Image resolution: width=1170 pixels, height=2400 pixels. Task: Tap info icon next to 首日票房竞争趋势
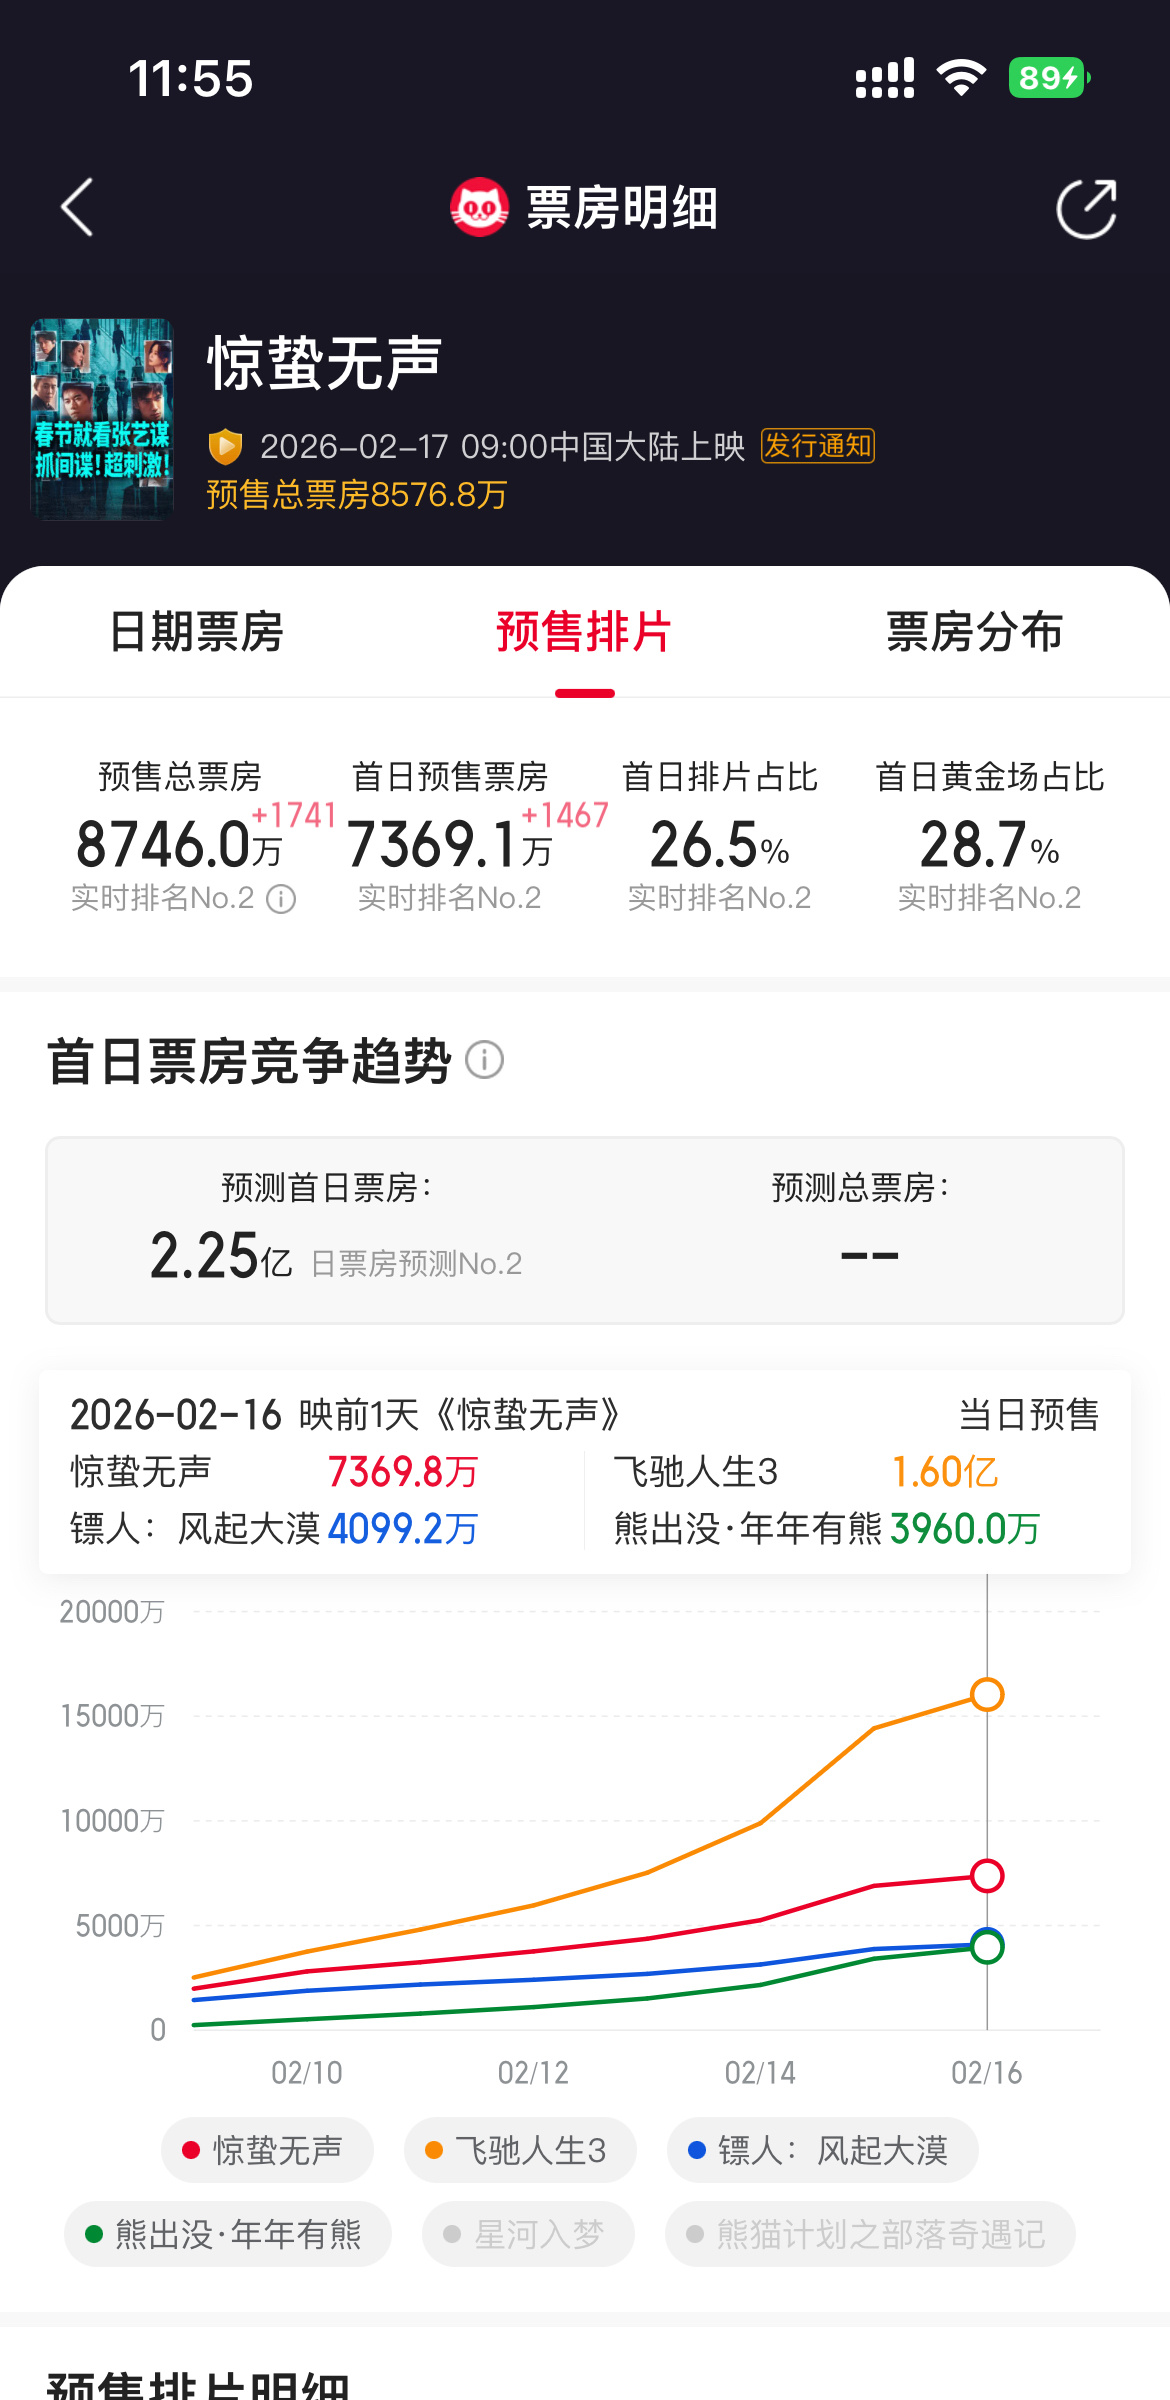point(485,1060)
